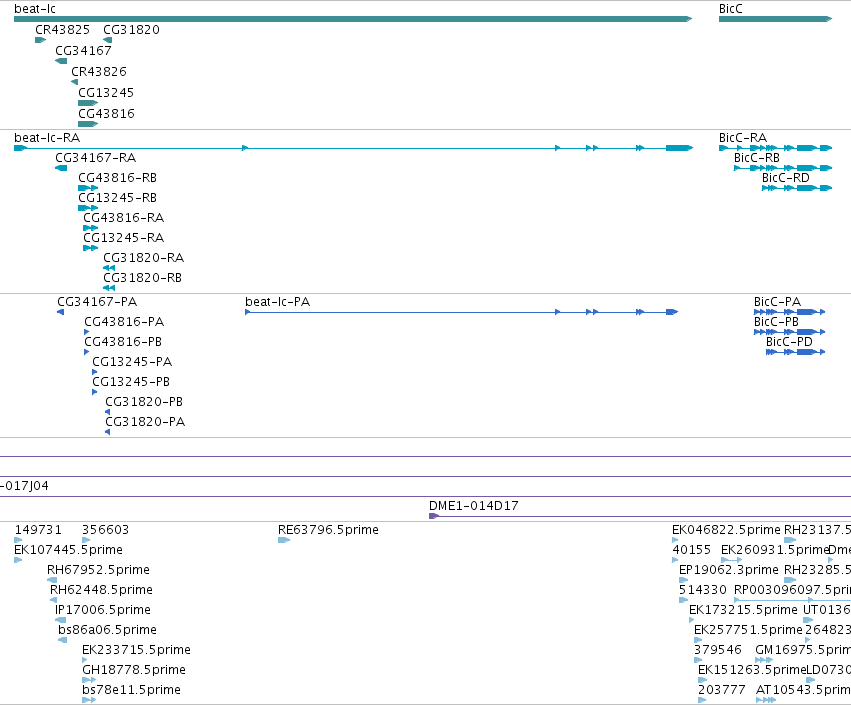Click the BicC gene label in top track
851x705 pixels.
click(731, 9)
